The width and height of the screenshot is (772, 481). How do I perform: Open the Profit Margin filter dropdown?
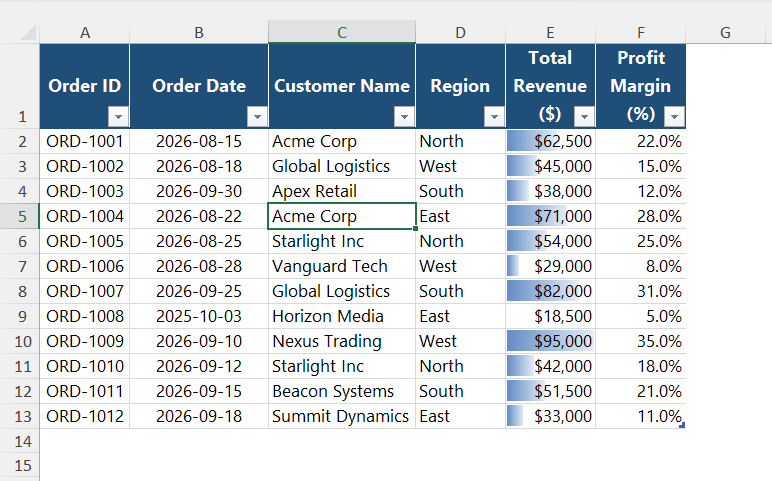pyautogui.click(x=674, y=117)
